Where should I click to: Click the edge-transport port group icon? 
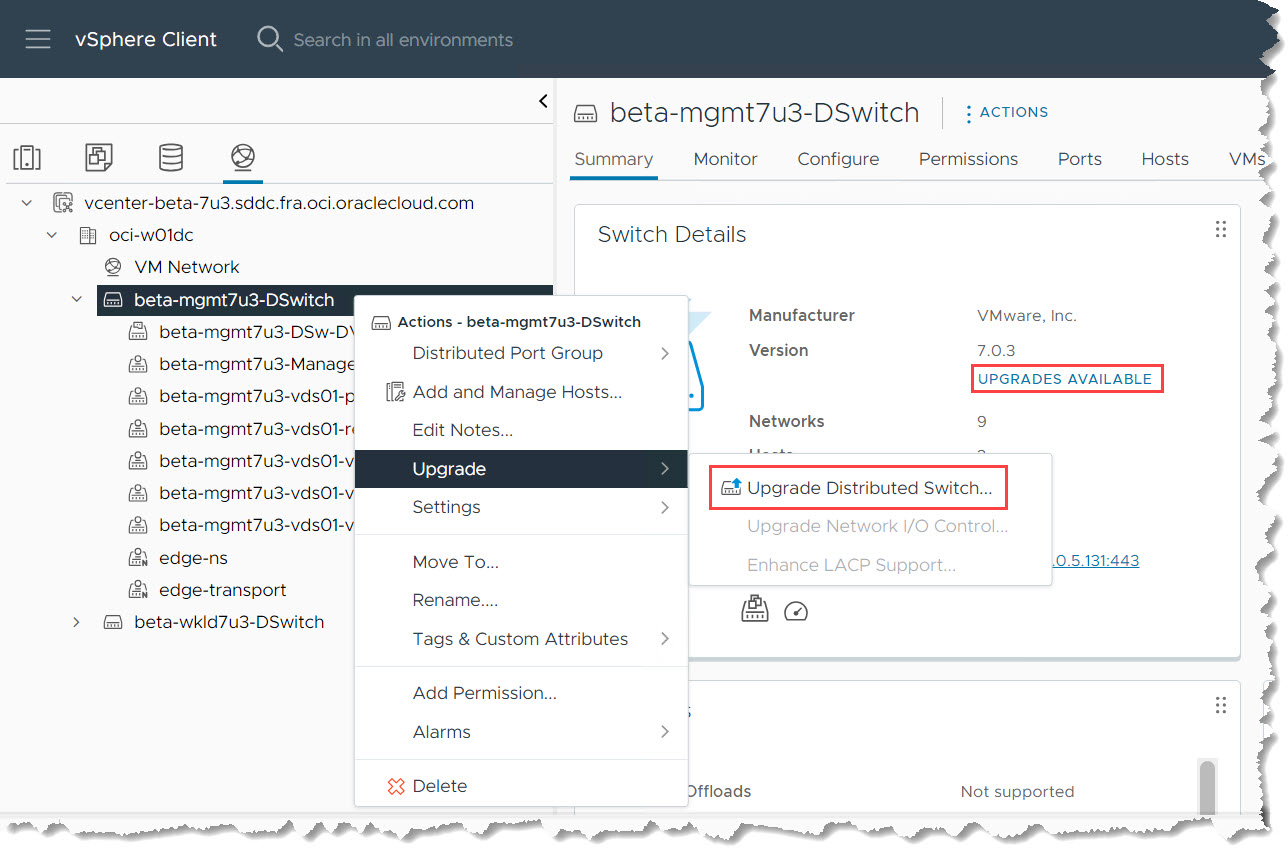[x=138, y=590]
